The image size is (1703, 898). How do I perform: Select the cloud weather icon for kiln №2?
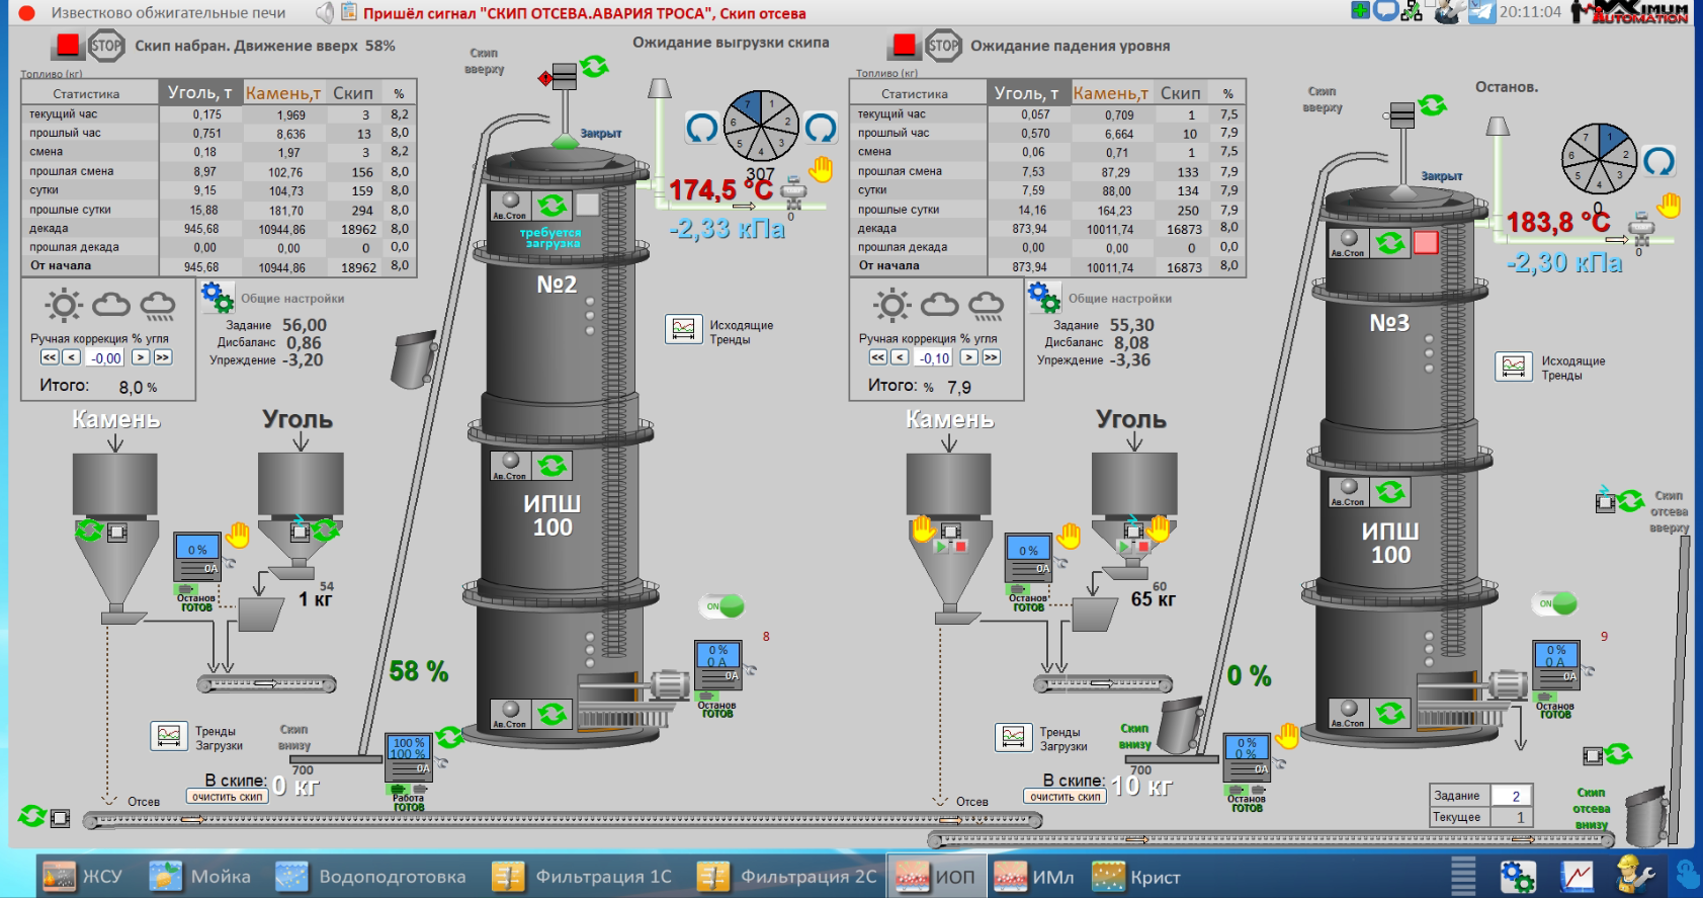[111, 305]
